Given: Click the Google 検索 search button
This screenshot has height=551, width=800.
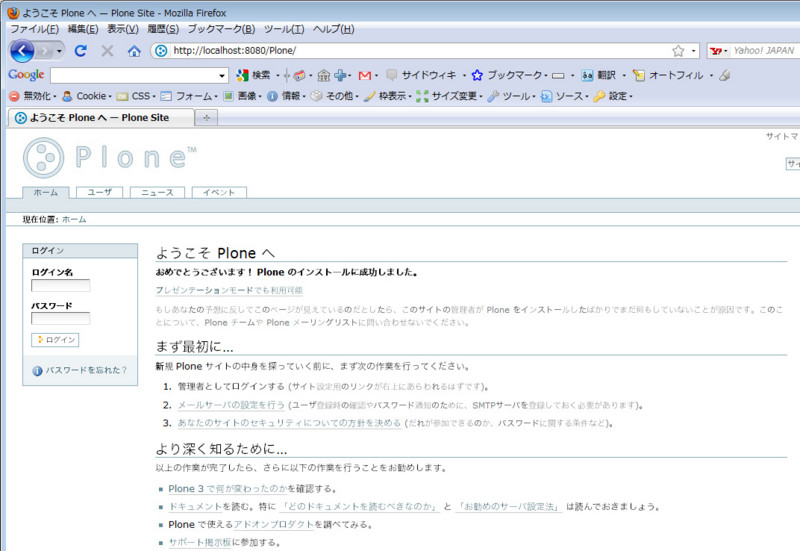Looking at the screenshot, I should [x=254, y=76].
